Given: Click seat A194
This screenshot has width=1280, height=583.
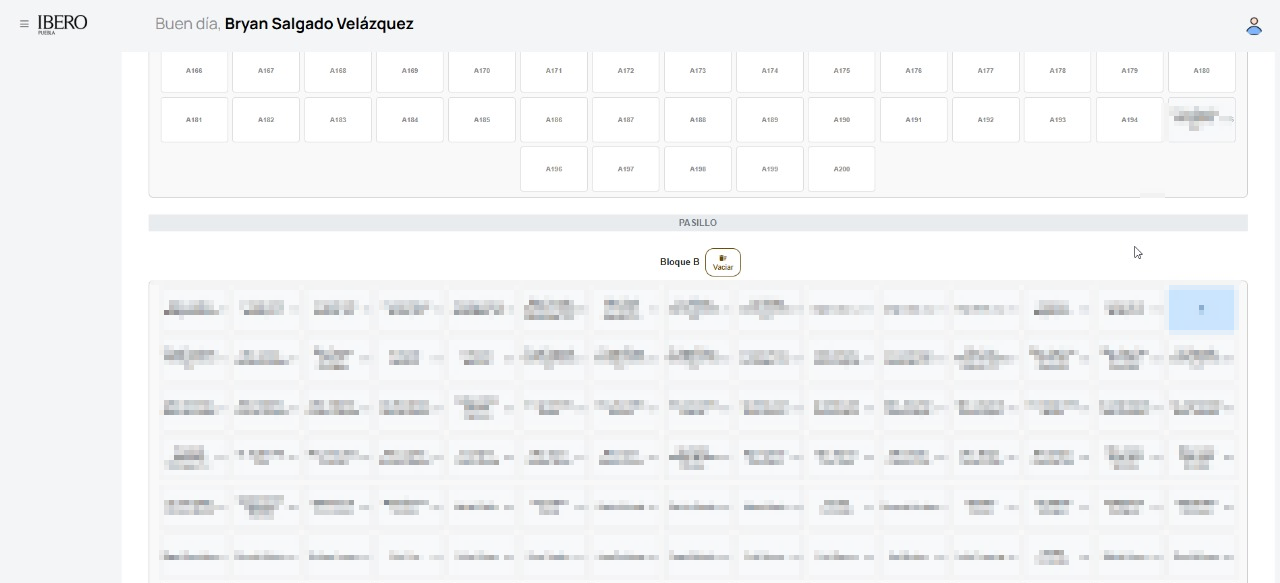Looking at the screenshot, I should coord(1129,120).
